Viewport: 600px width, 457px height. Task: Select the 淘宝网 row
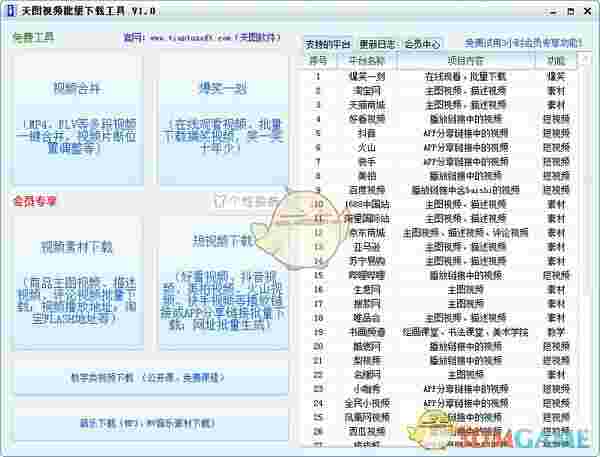[x=440, y=91]
